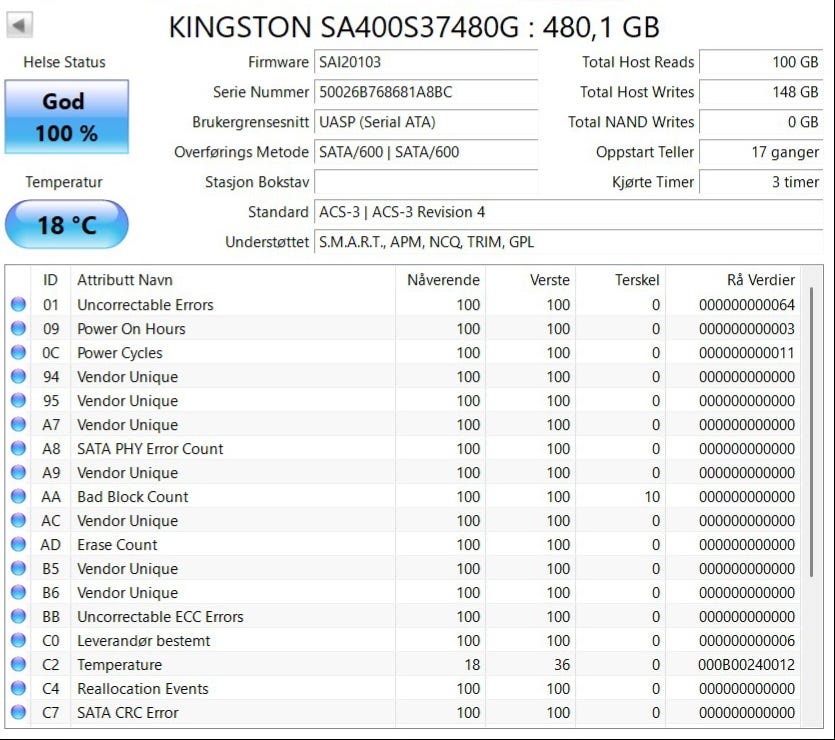This screenshot has width=835, height=740.
Task: Select the Power Cycles attribute name
Action: click(x=120, y=353)
